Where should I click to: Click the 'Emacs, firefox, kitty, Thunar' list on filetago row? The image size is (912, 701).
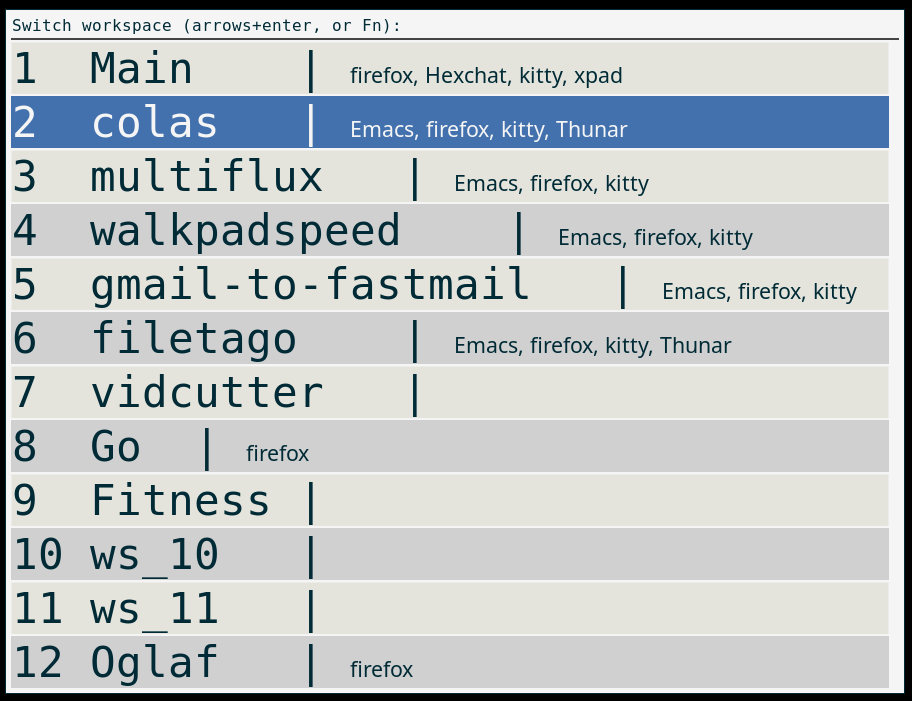point(593,346)
